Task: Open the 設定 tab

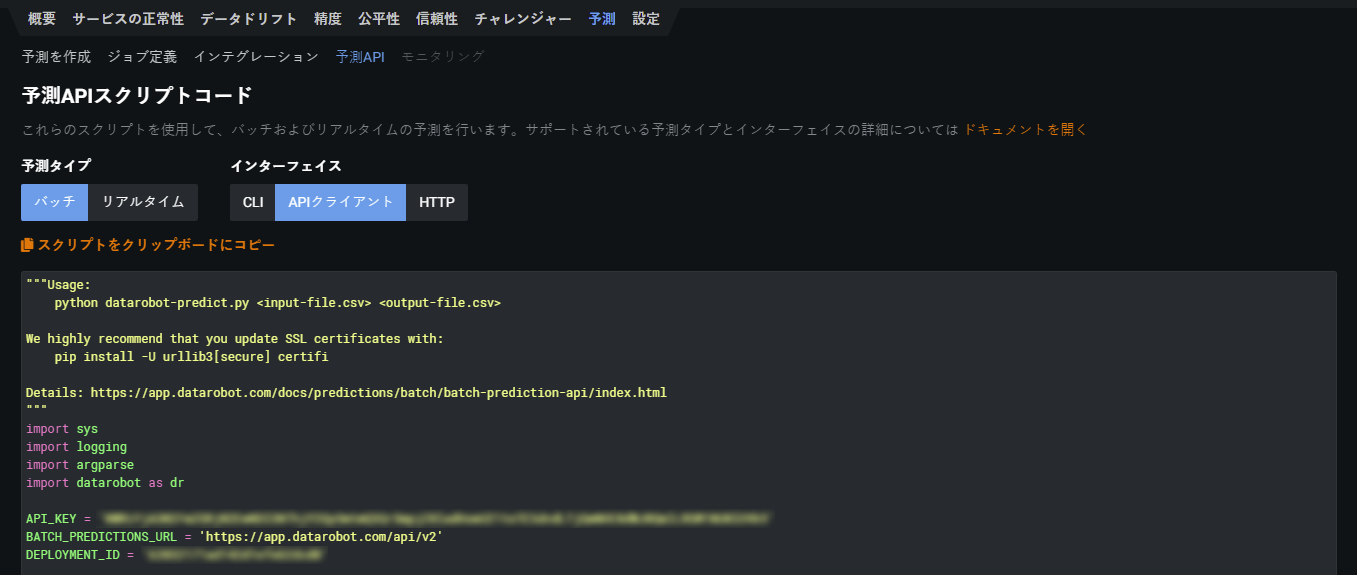Action: (646, 19)
